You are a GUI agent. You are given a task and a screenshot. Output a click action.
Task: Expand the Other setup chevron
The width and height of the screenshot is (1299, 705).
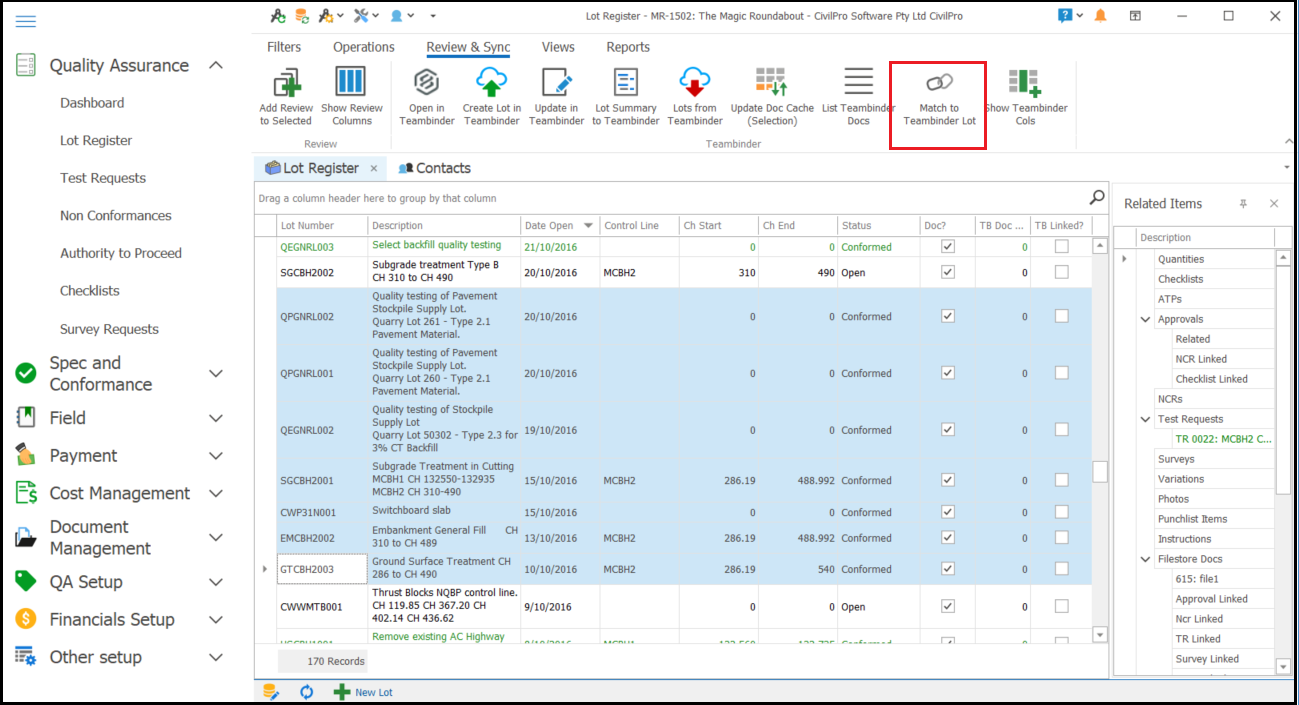pos(215,657)
